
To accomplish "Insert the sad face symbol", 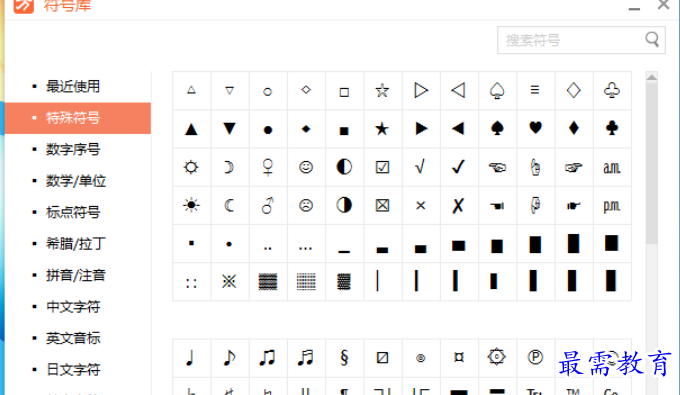I will tap(306, 205).
